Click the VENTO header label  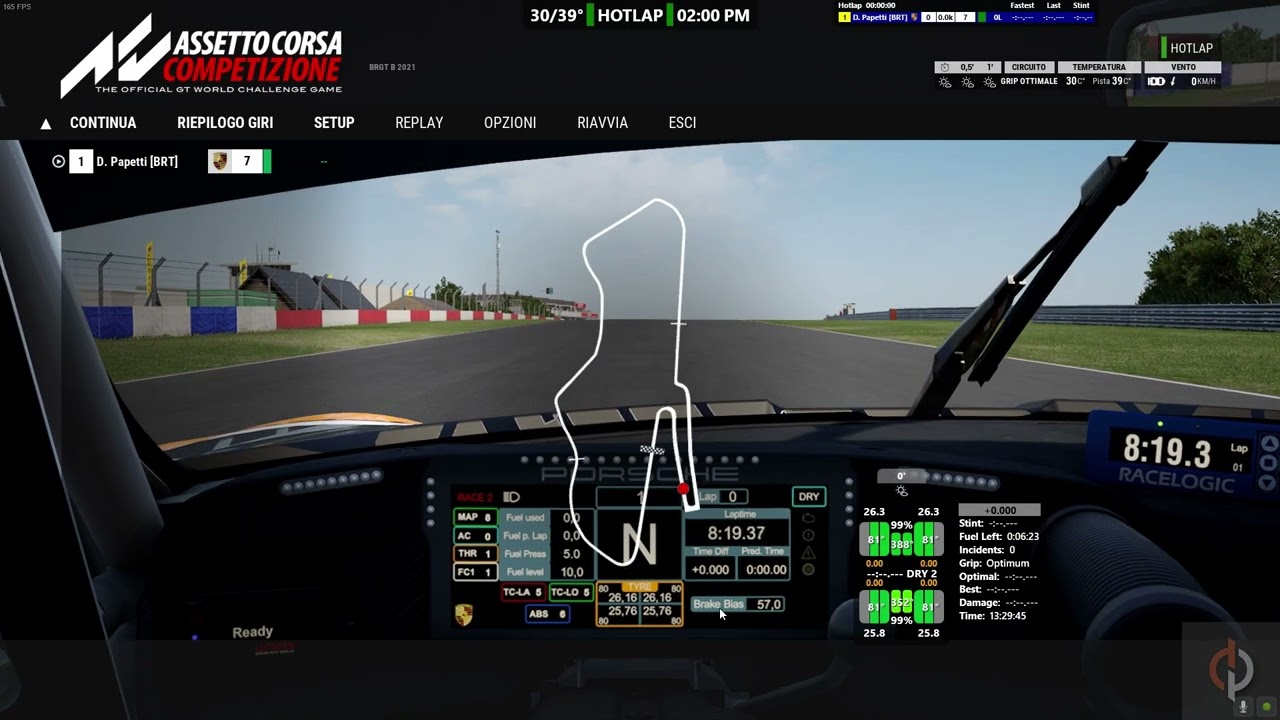pyautogui.click(x=1183, y=67)
